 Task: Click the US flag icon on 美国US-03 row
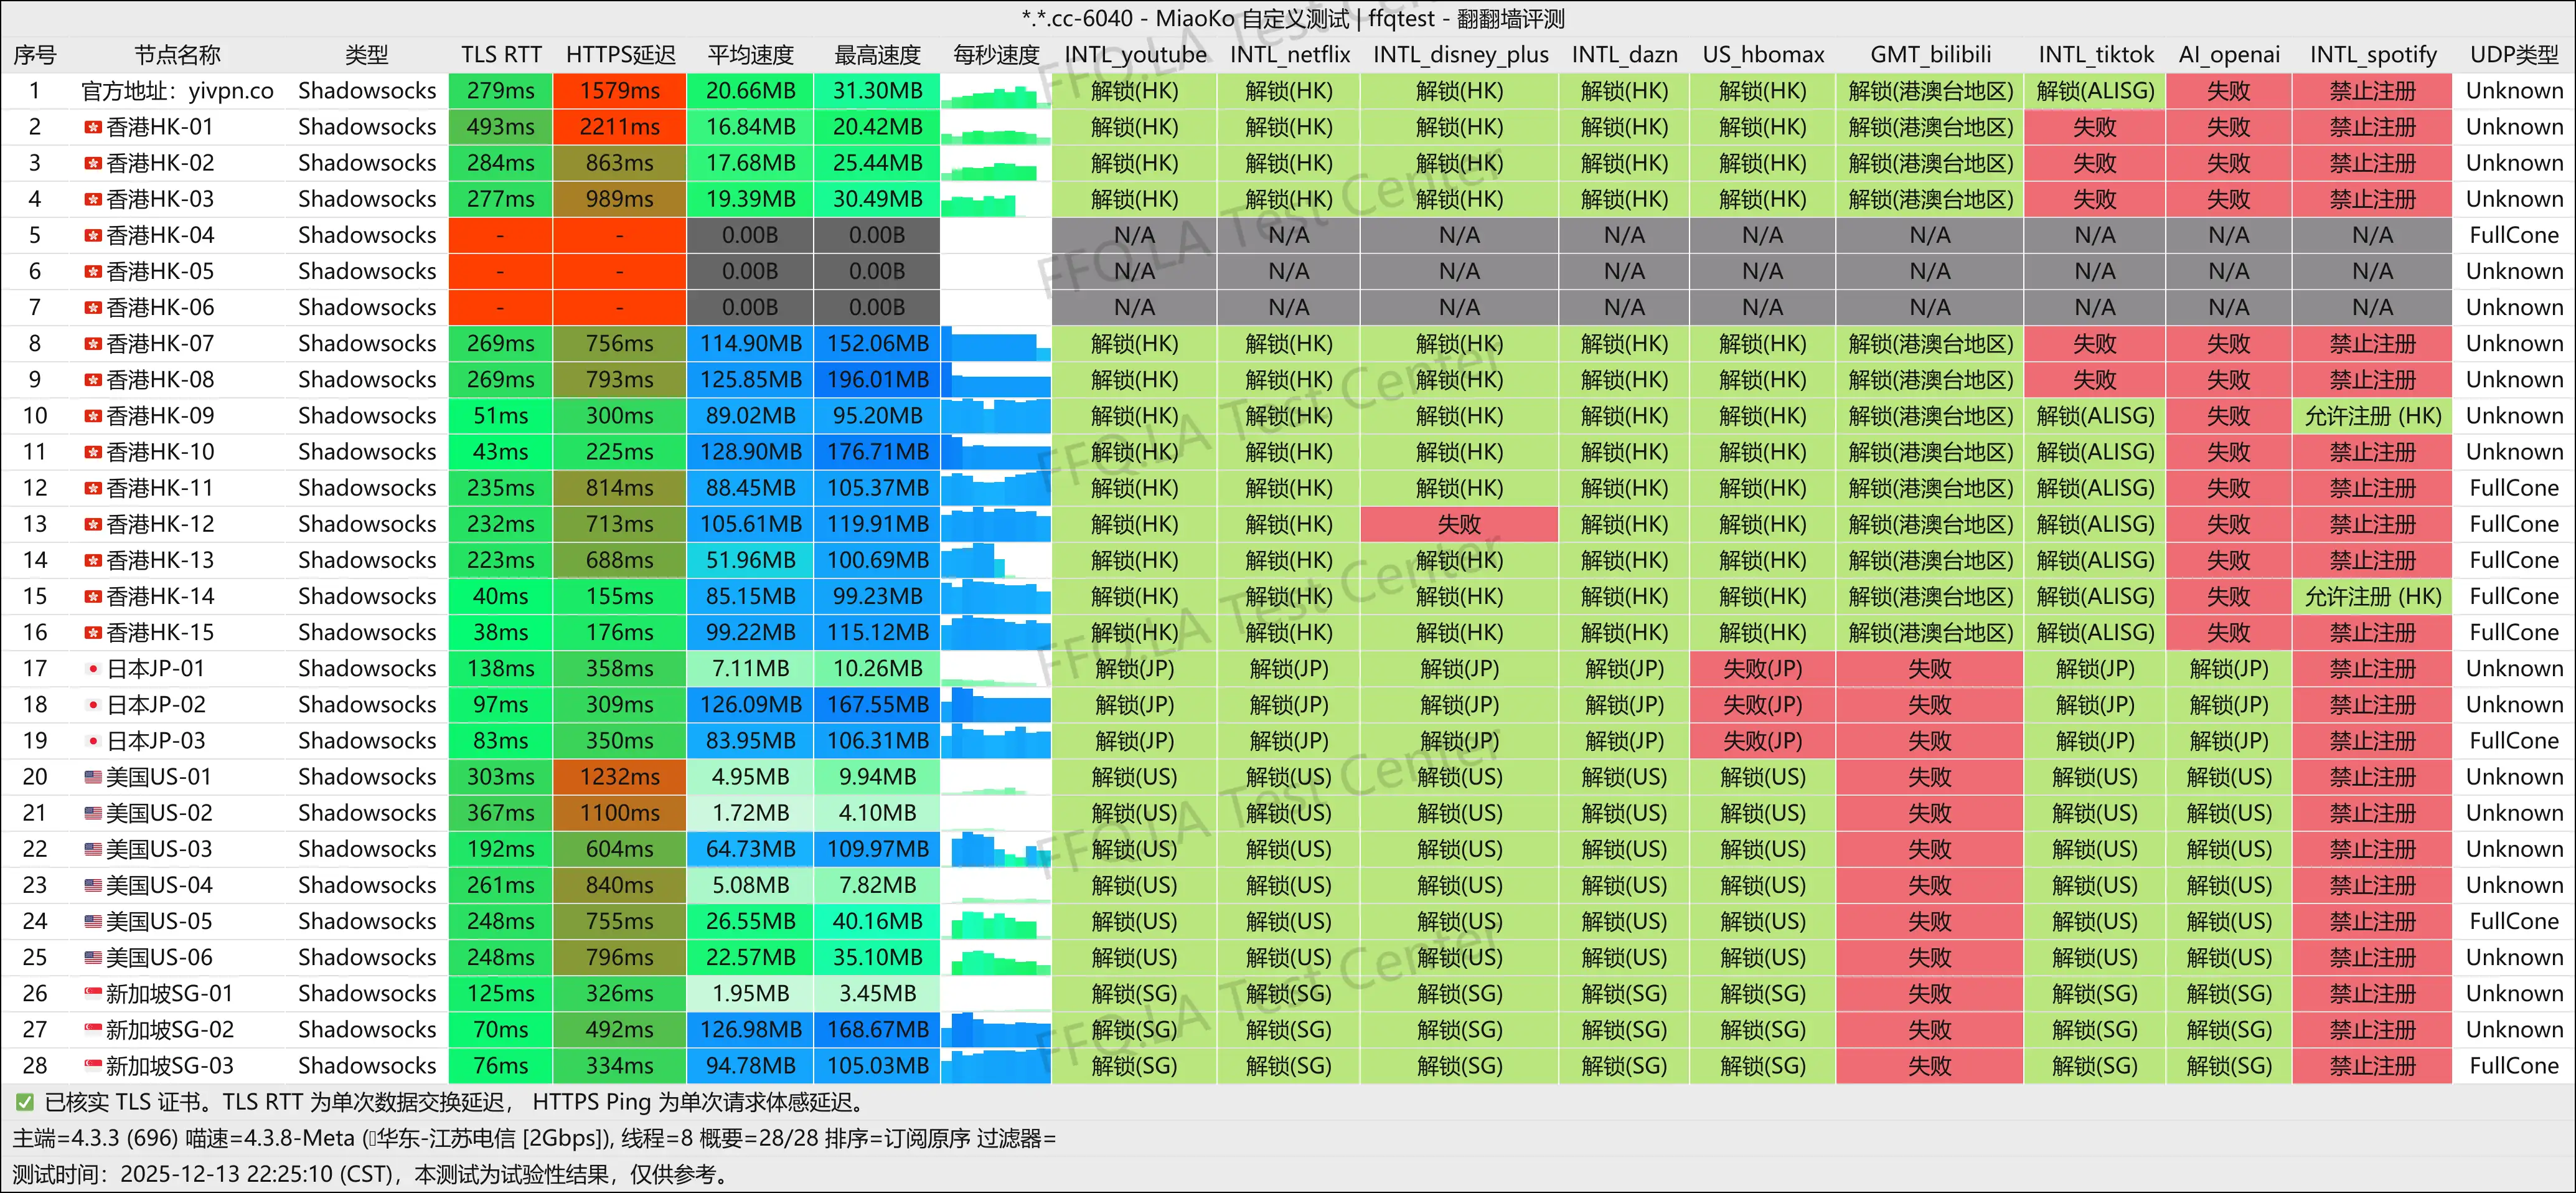(93, 849)
